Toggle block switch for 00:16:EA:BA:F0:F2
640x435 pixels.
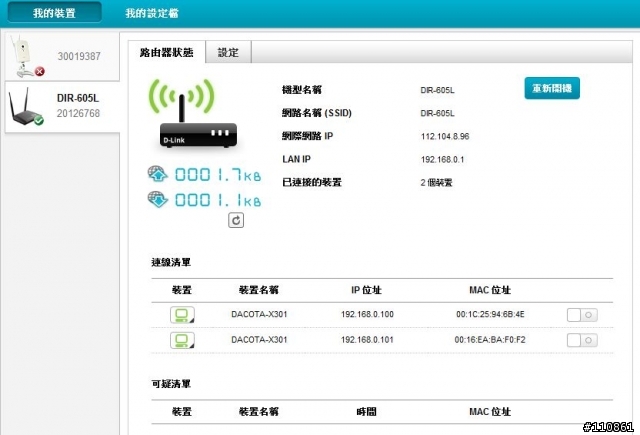582,340
